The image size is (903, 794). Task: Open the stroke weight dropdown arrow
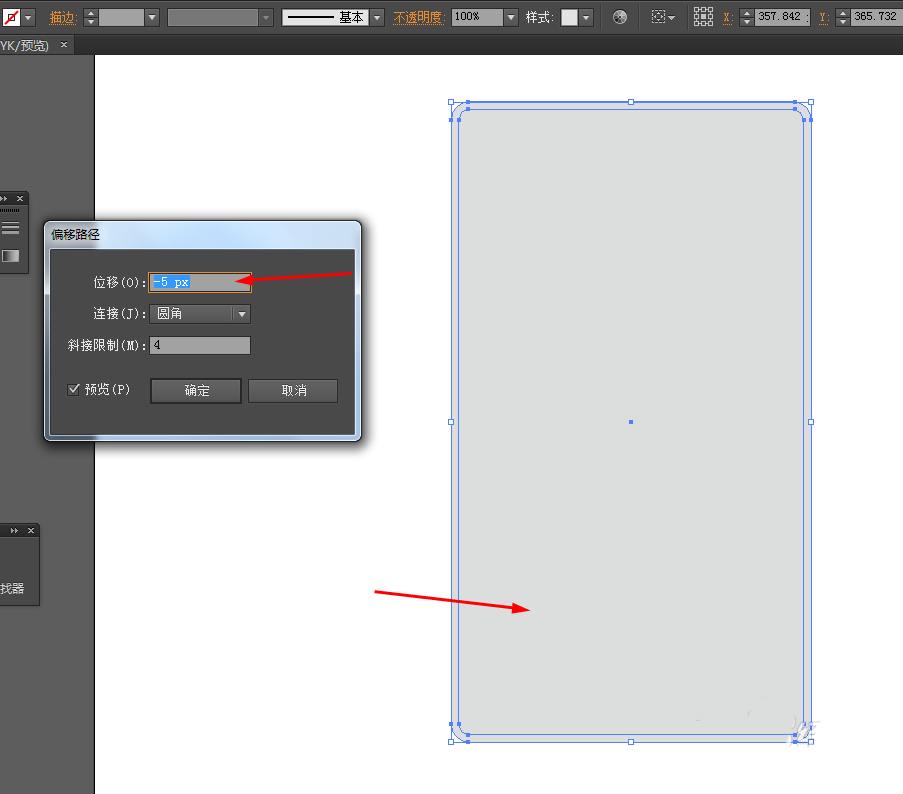[x=152, y=17]
